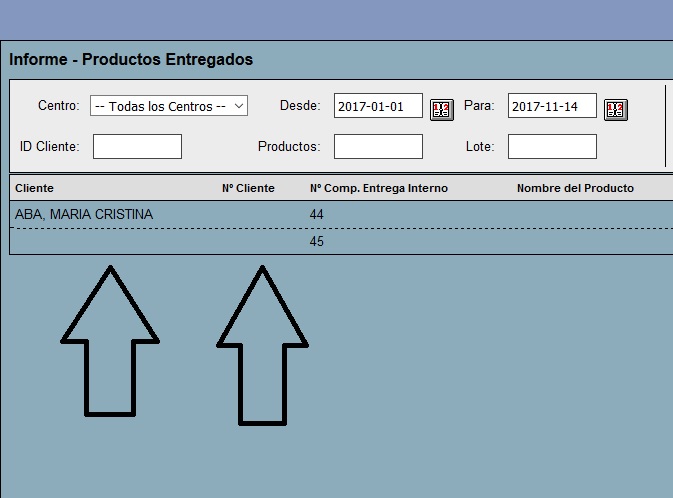
Task: Select delivery number 44 cell
Action: [316, 214]
